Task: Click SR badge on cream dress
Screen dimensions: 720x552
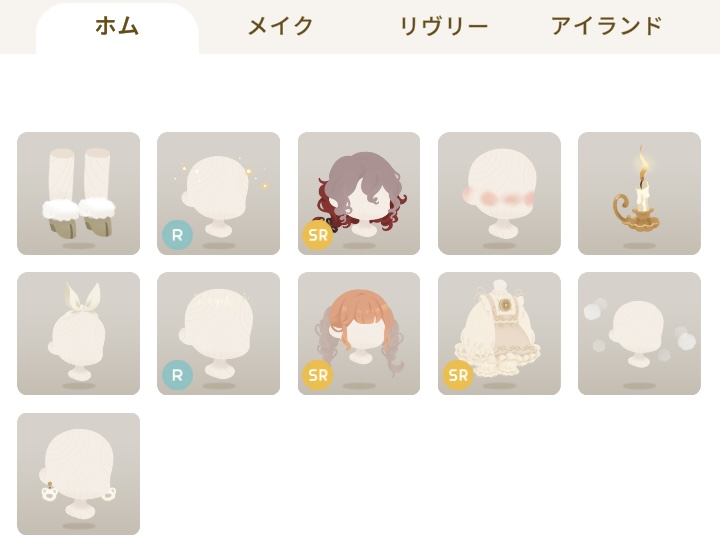Action: coord(458,375)
